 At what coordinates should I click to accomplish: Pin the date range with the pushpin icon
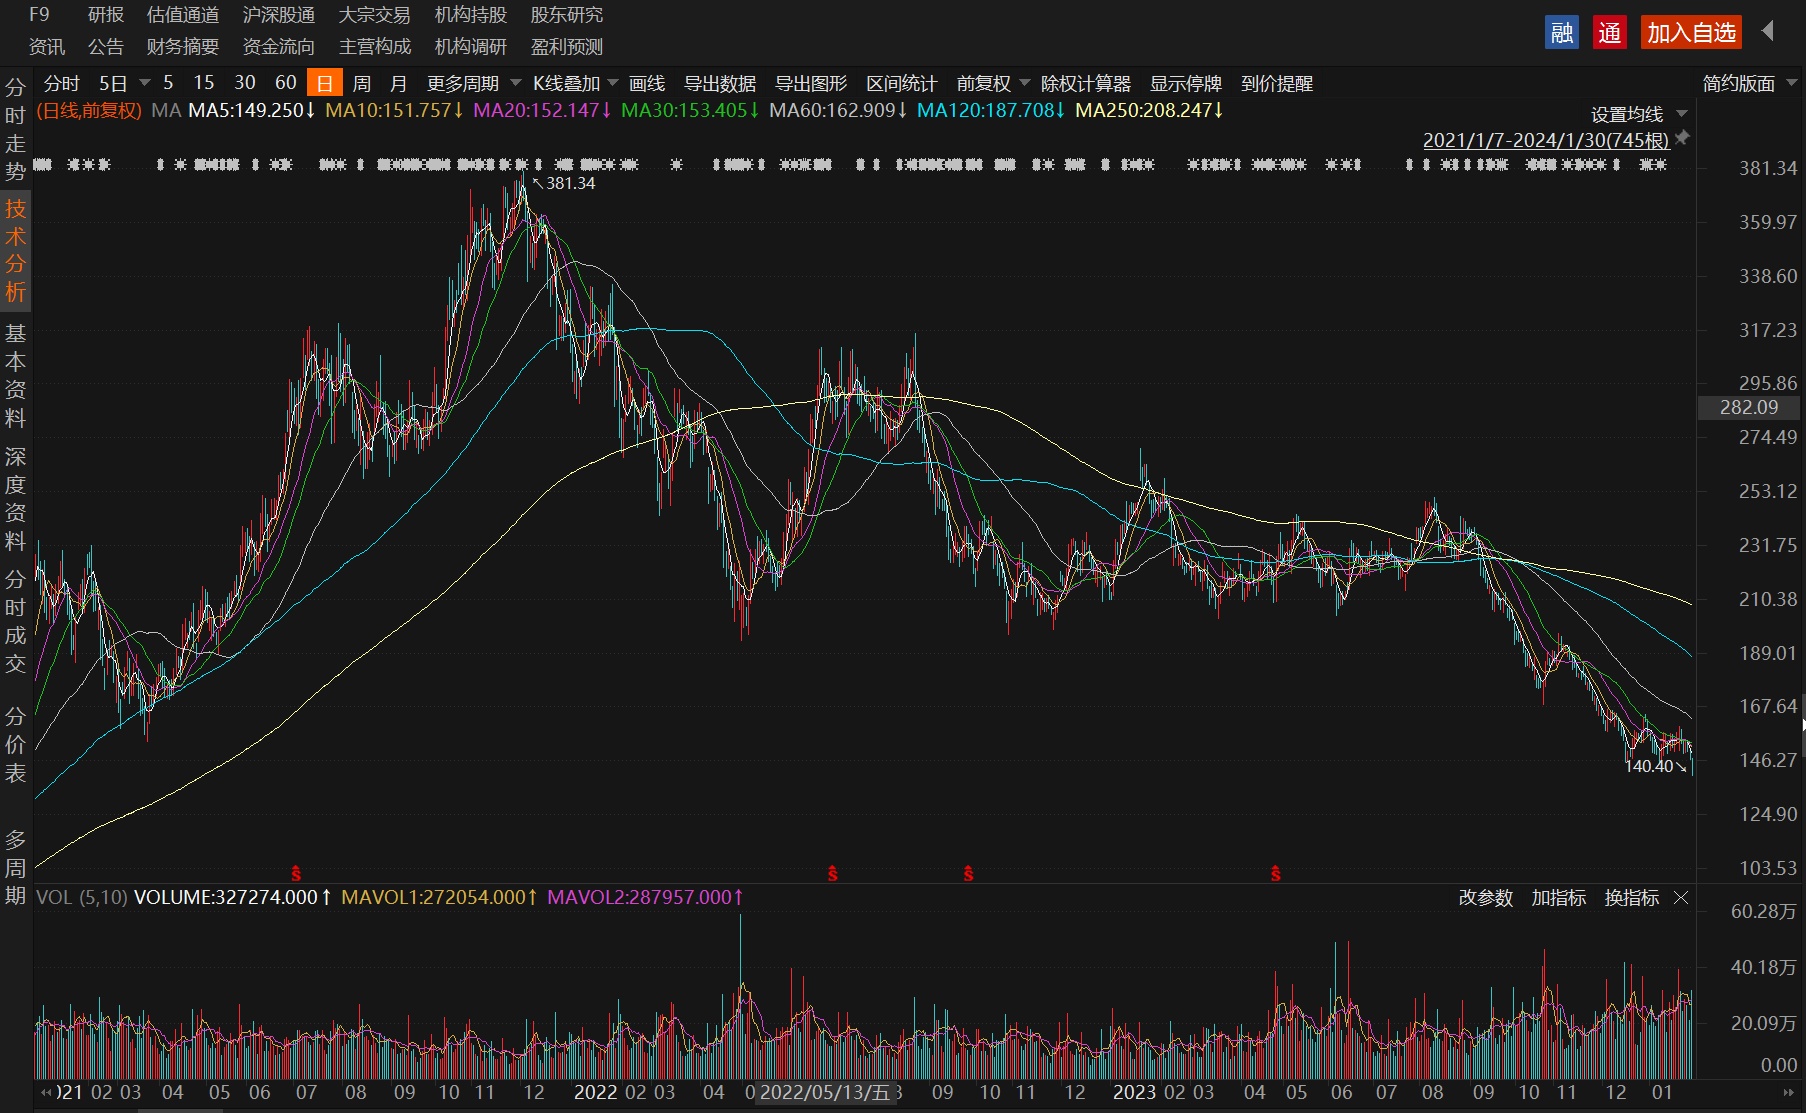(x=1682, y=138)
